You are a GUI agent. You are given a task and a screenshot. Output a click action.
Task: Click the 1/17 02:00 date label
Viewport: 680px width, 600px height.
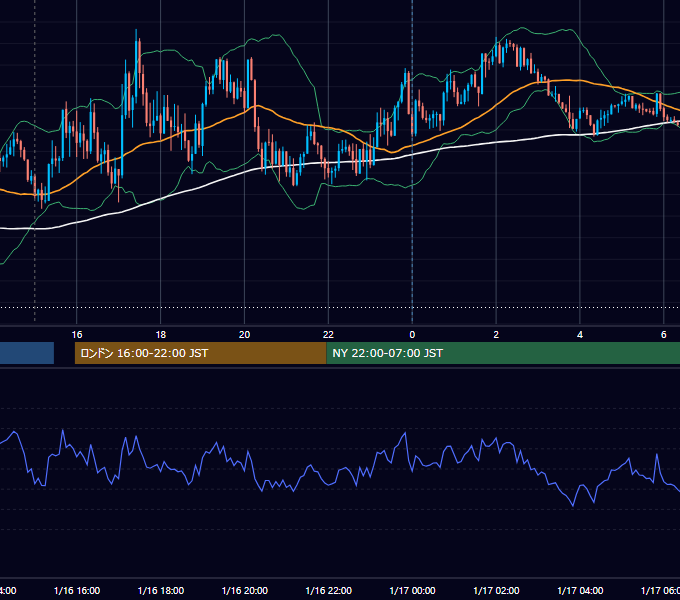pyautogui.click(x=496, y=590)
